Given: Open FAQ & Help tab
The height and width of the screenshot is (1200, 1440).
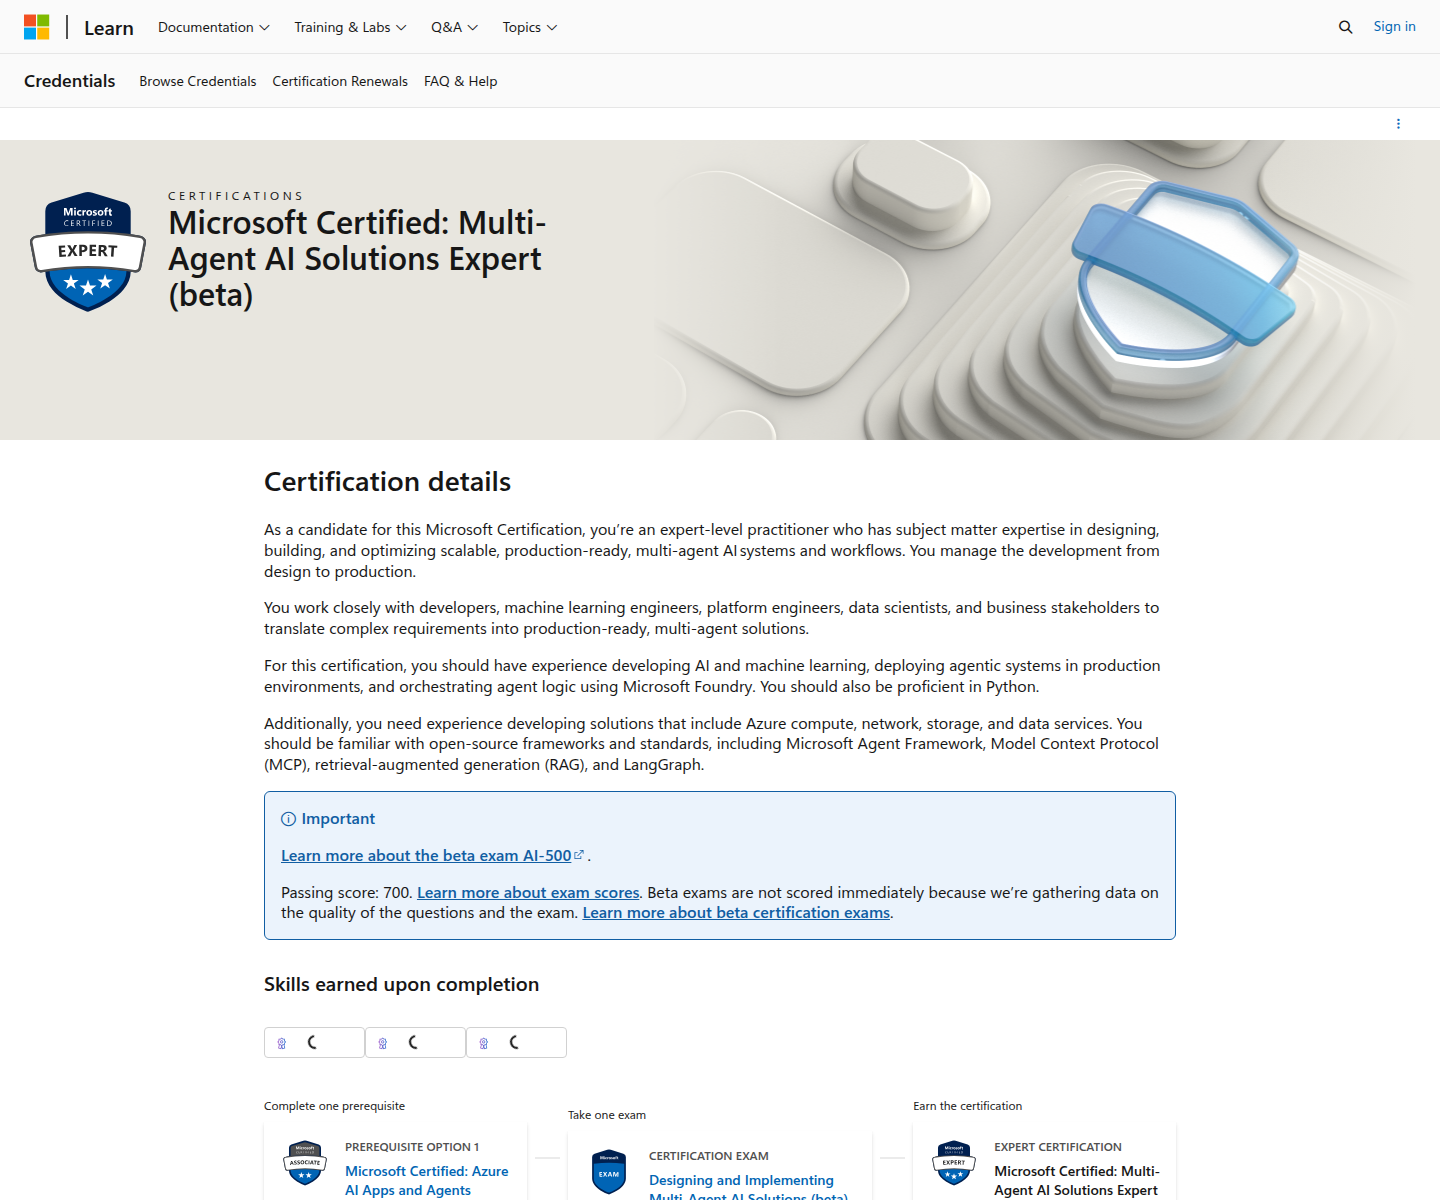Looking at the screenshot, I should pyautogui.click(x=460, y=81).
